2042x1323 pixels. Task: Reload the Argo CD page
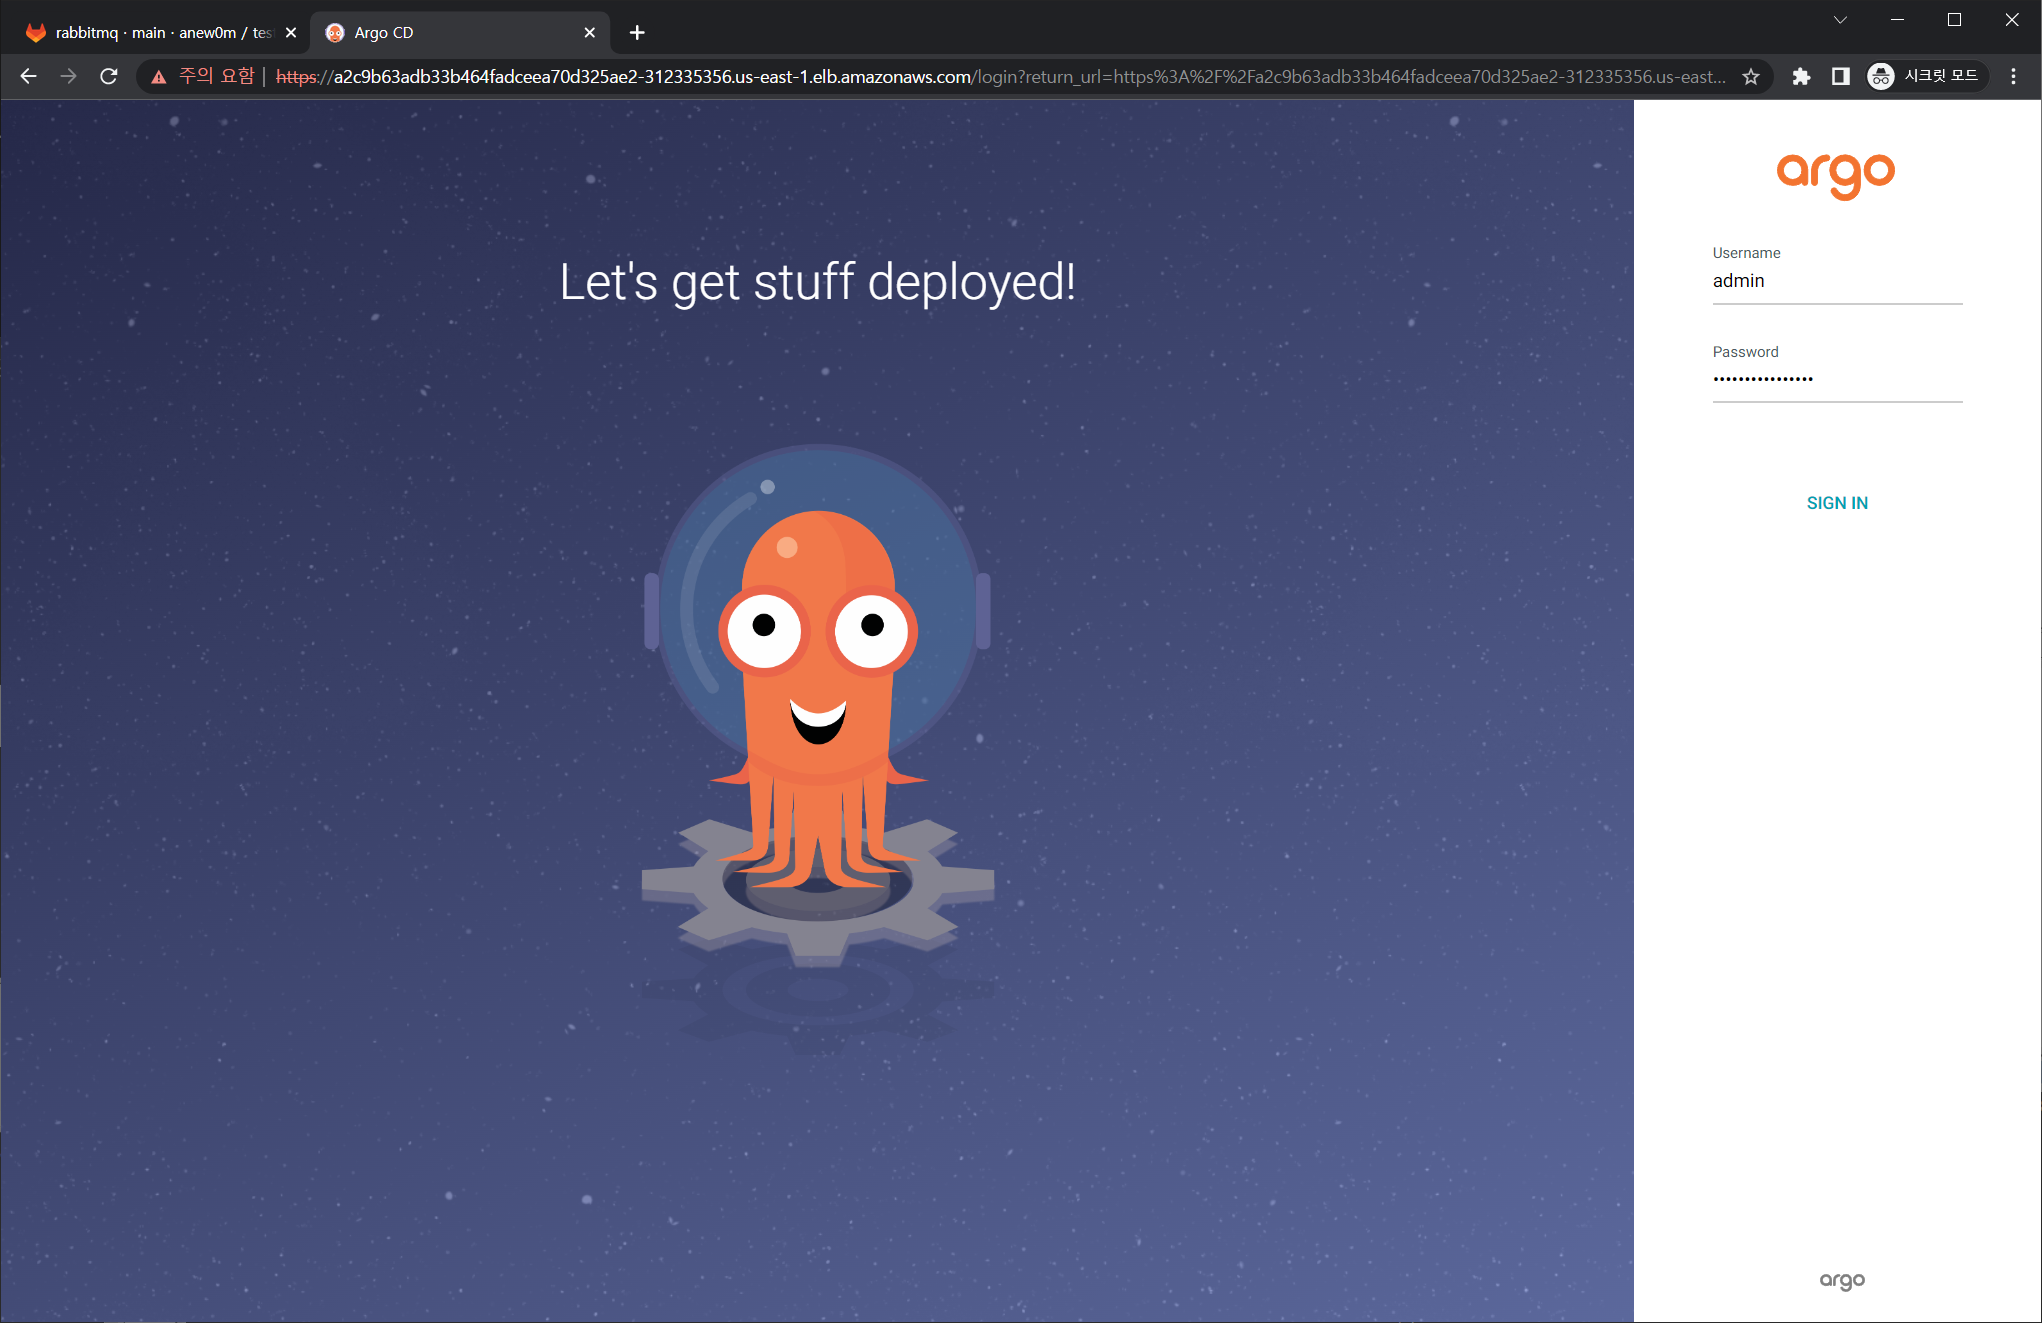click(x=108, y=76)
